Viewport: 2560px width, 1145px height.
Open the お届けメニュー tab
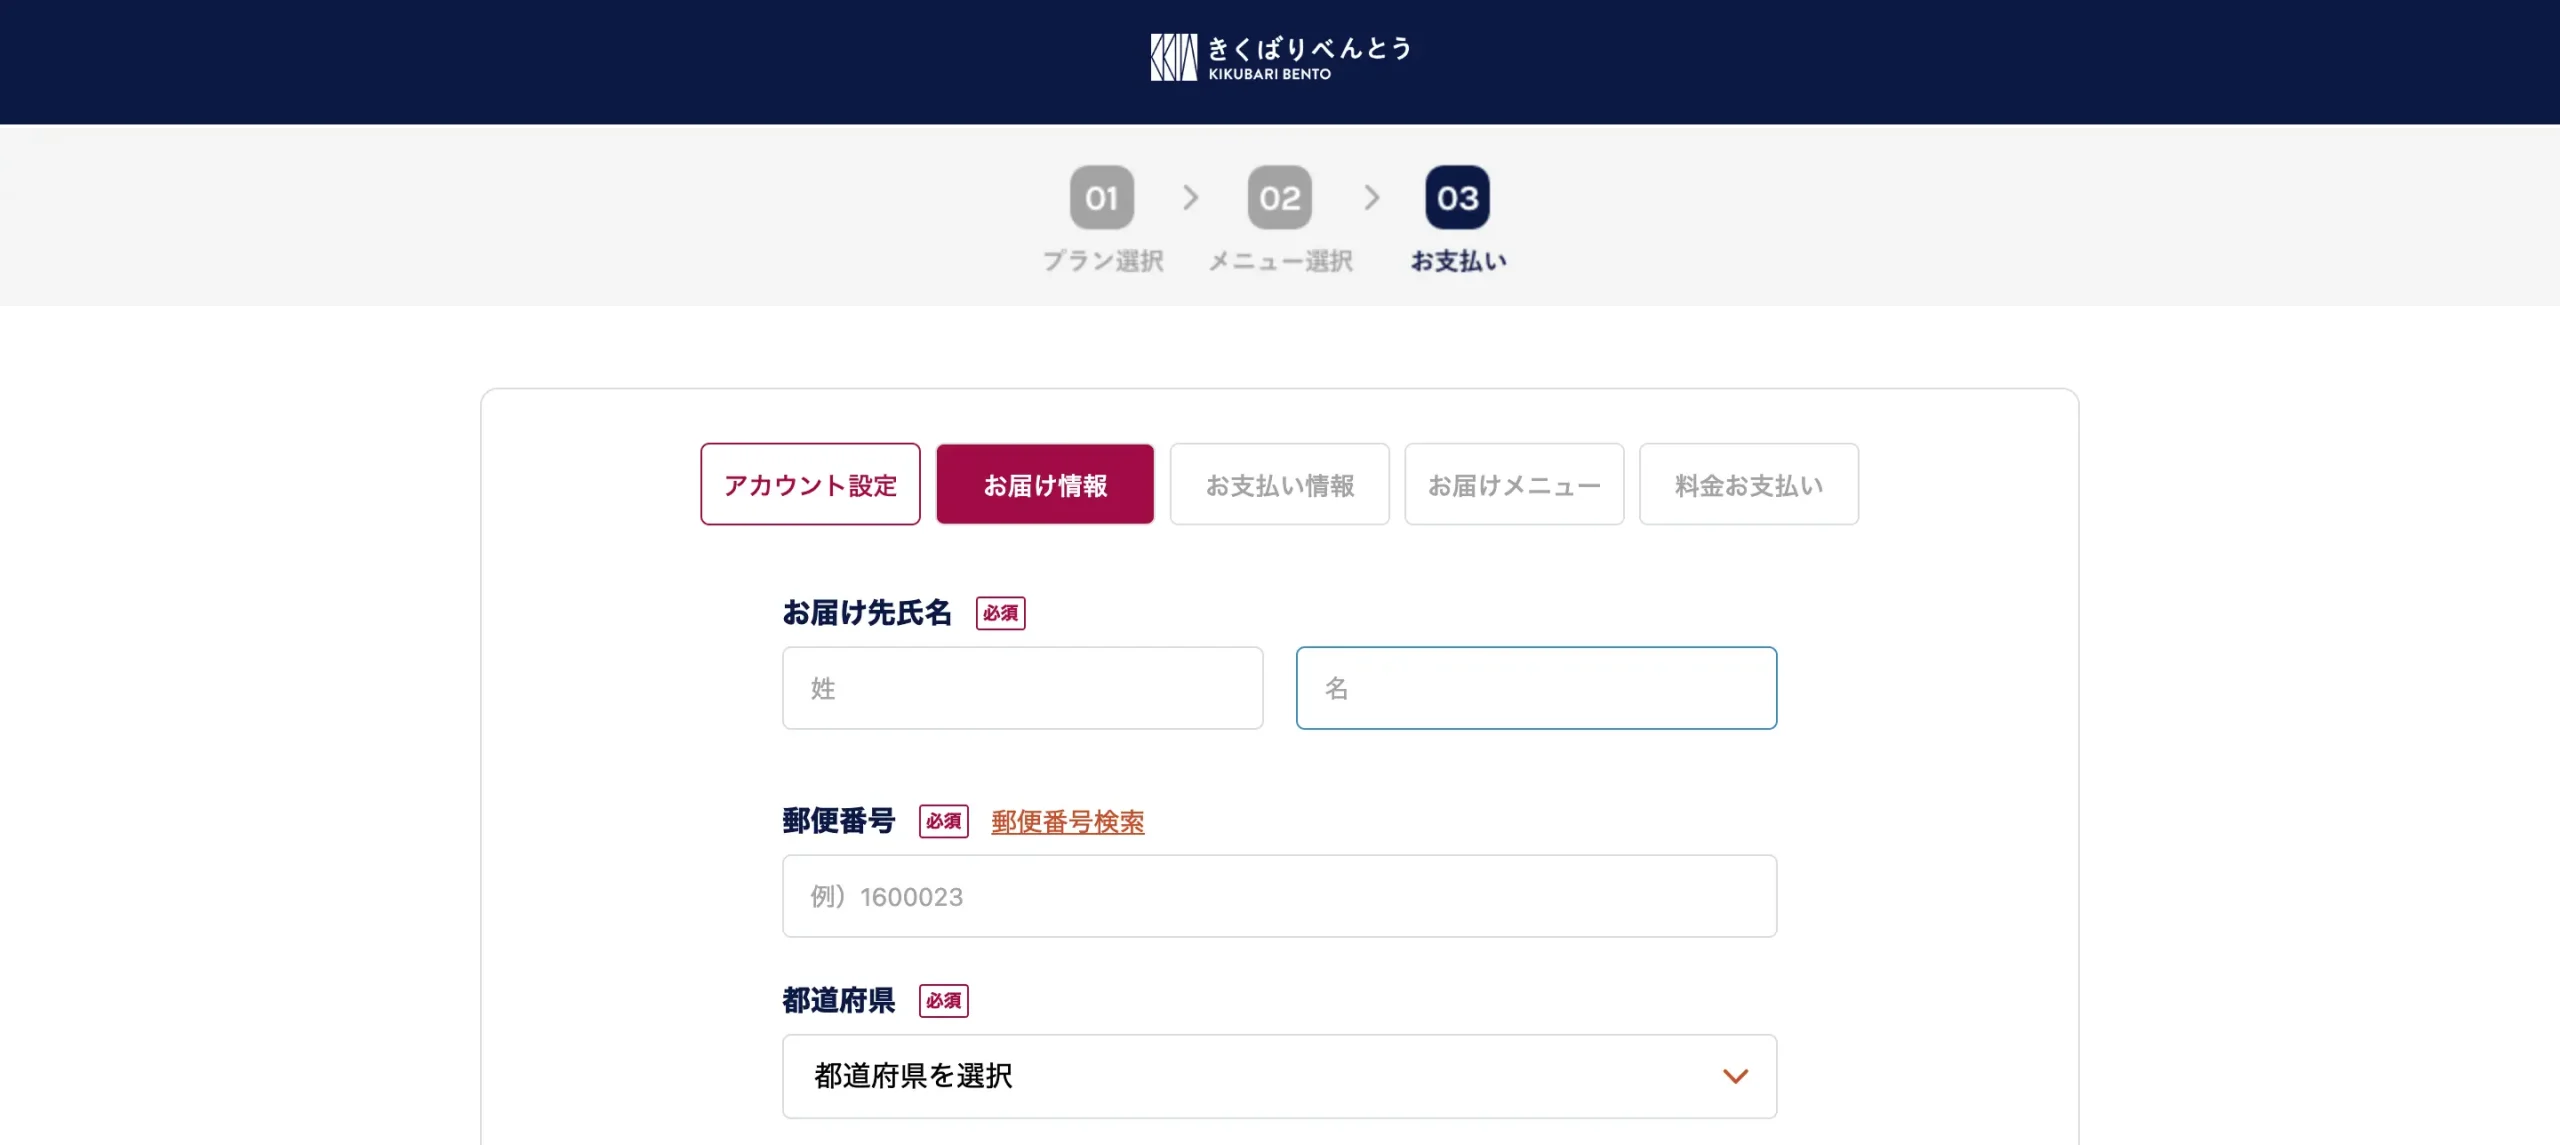[x=1514, y=484]
